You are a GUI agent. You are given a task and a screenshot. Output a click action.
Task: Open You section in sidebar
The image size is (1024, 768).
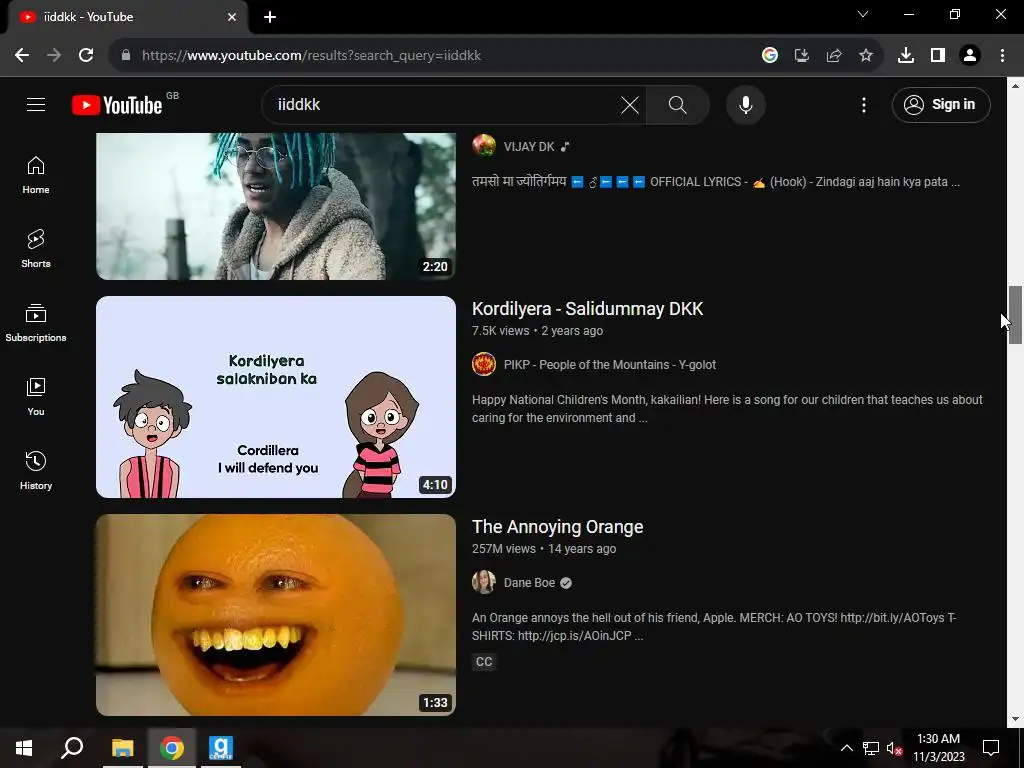(x=36, y=396)
